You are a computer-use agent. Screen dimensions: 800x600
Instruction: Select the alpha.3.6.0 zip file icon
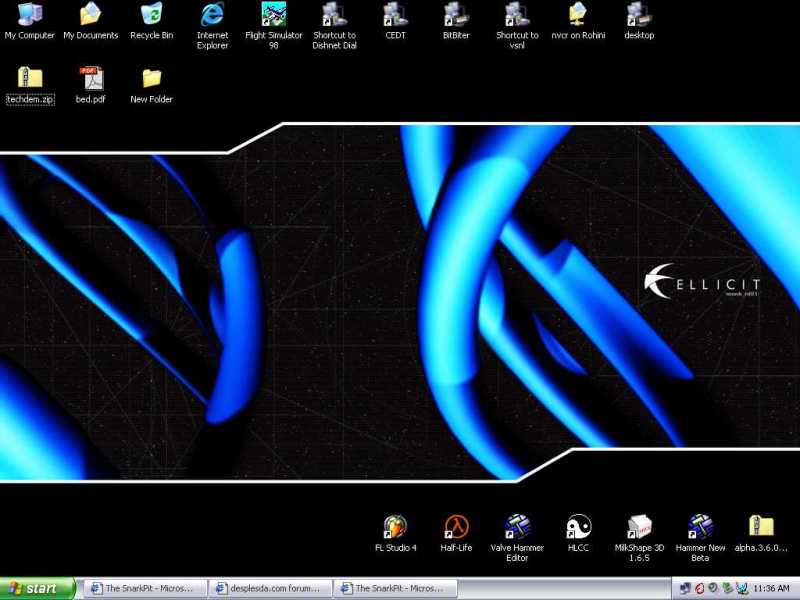click(x=761, y=527)
